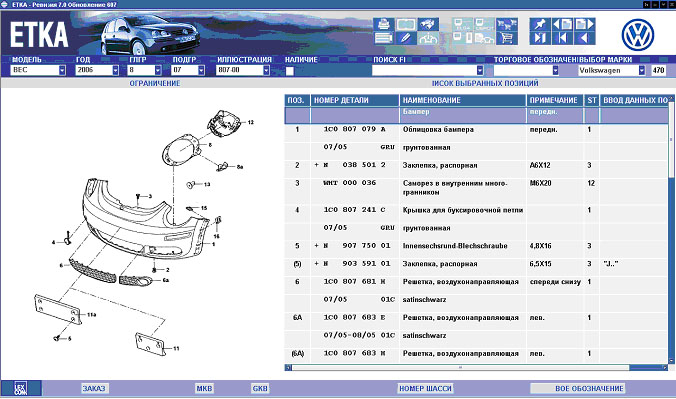Click the printer icon in toolbar
Image resolution: width=676 pixels, height=399 pixels.
tap(384, 24)
